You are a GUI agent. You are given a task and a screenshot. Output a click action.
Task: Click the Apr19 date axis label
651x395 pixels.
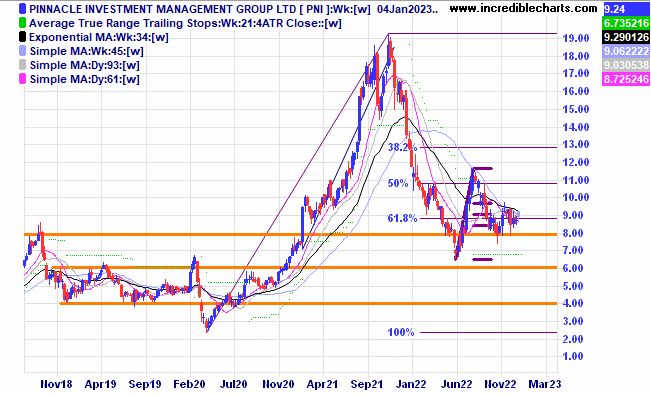tap(100, 384)
